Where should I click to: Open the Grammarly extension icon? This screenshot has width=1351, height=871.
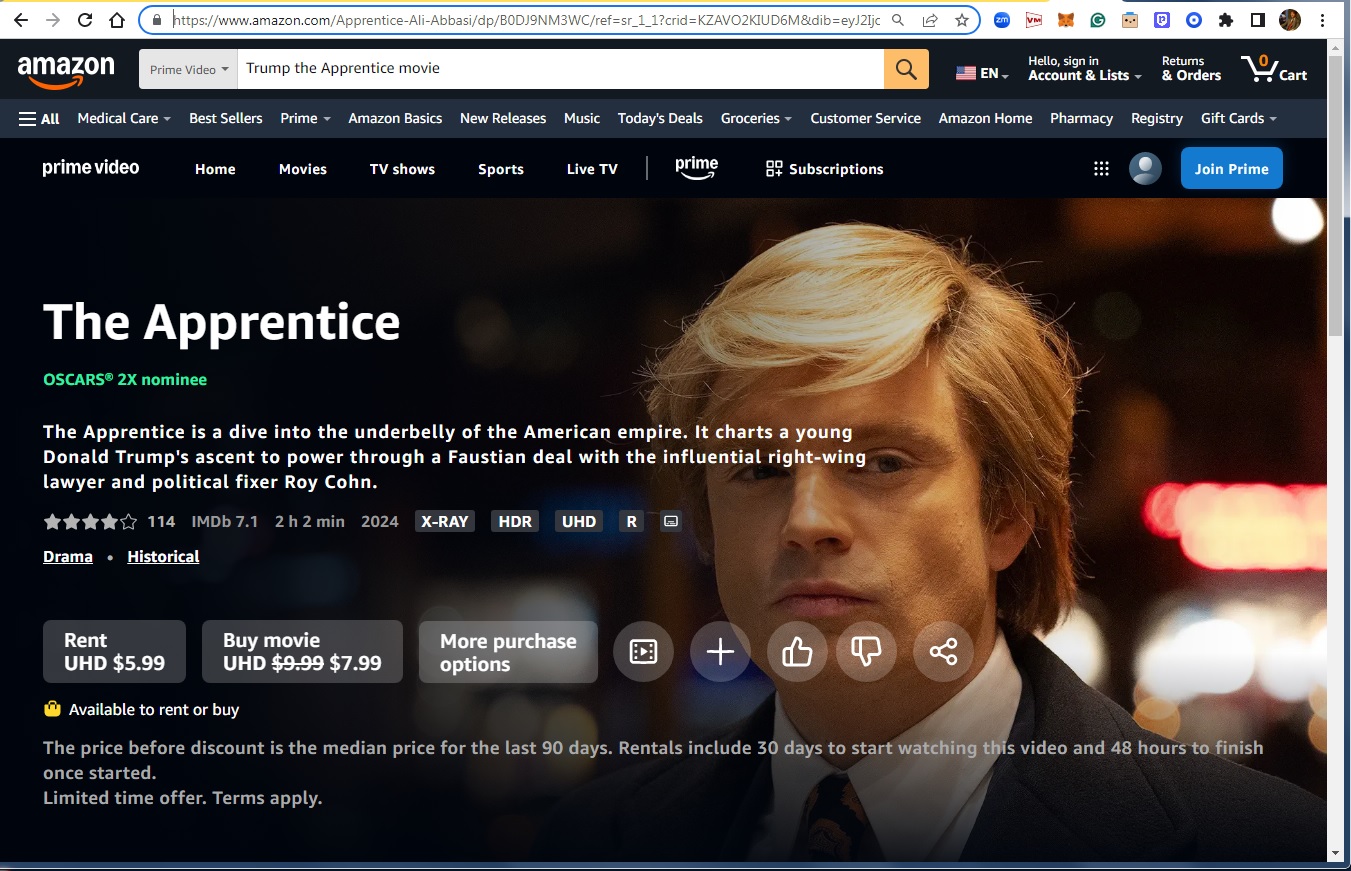1098,19
